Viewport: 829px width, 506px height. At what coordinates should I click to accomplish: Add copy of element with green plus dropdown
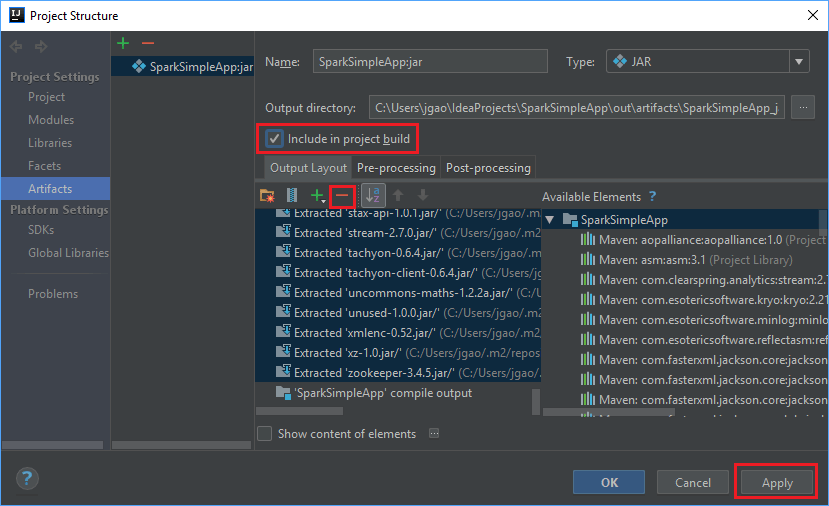pyautogui.click(x=317, y=196)
